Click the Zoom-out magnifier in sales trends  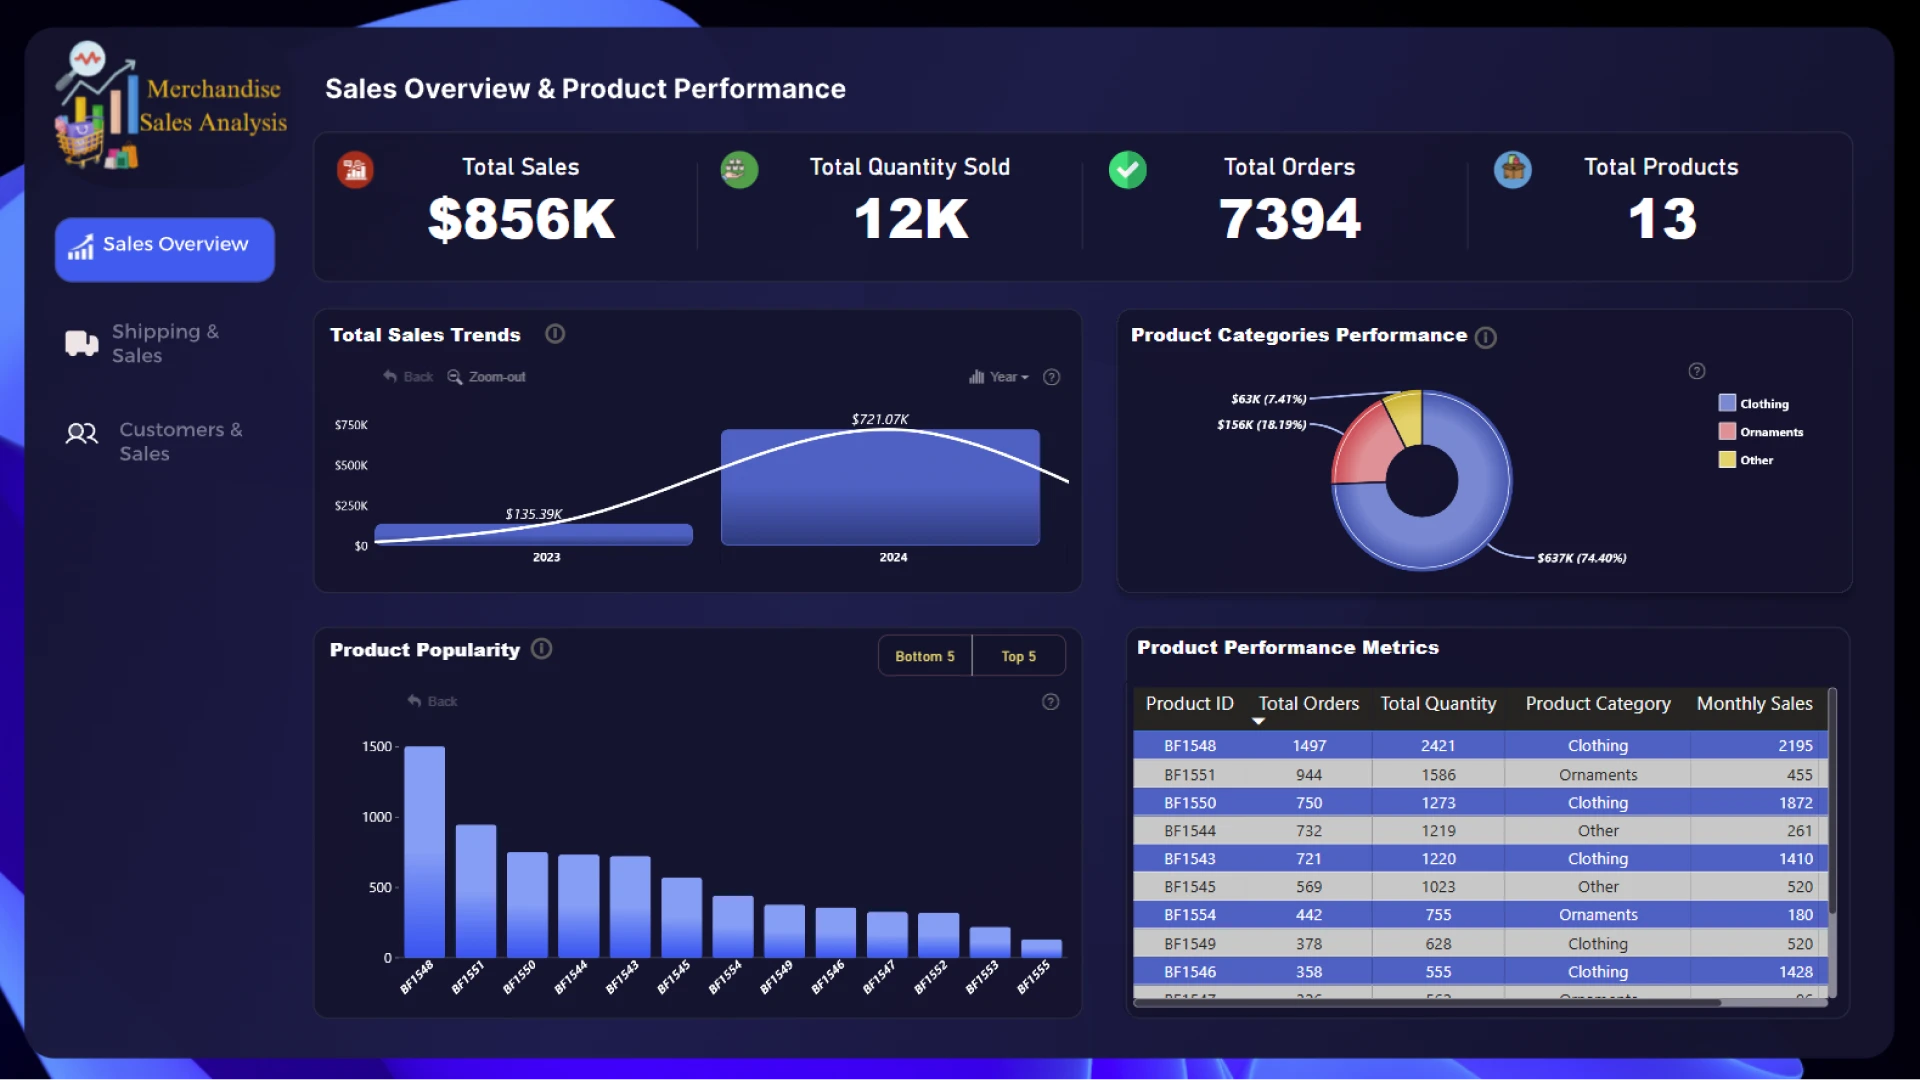[x=455, y=377]
